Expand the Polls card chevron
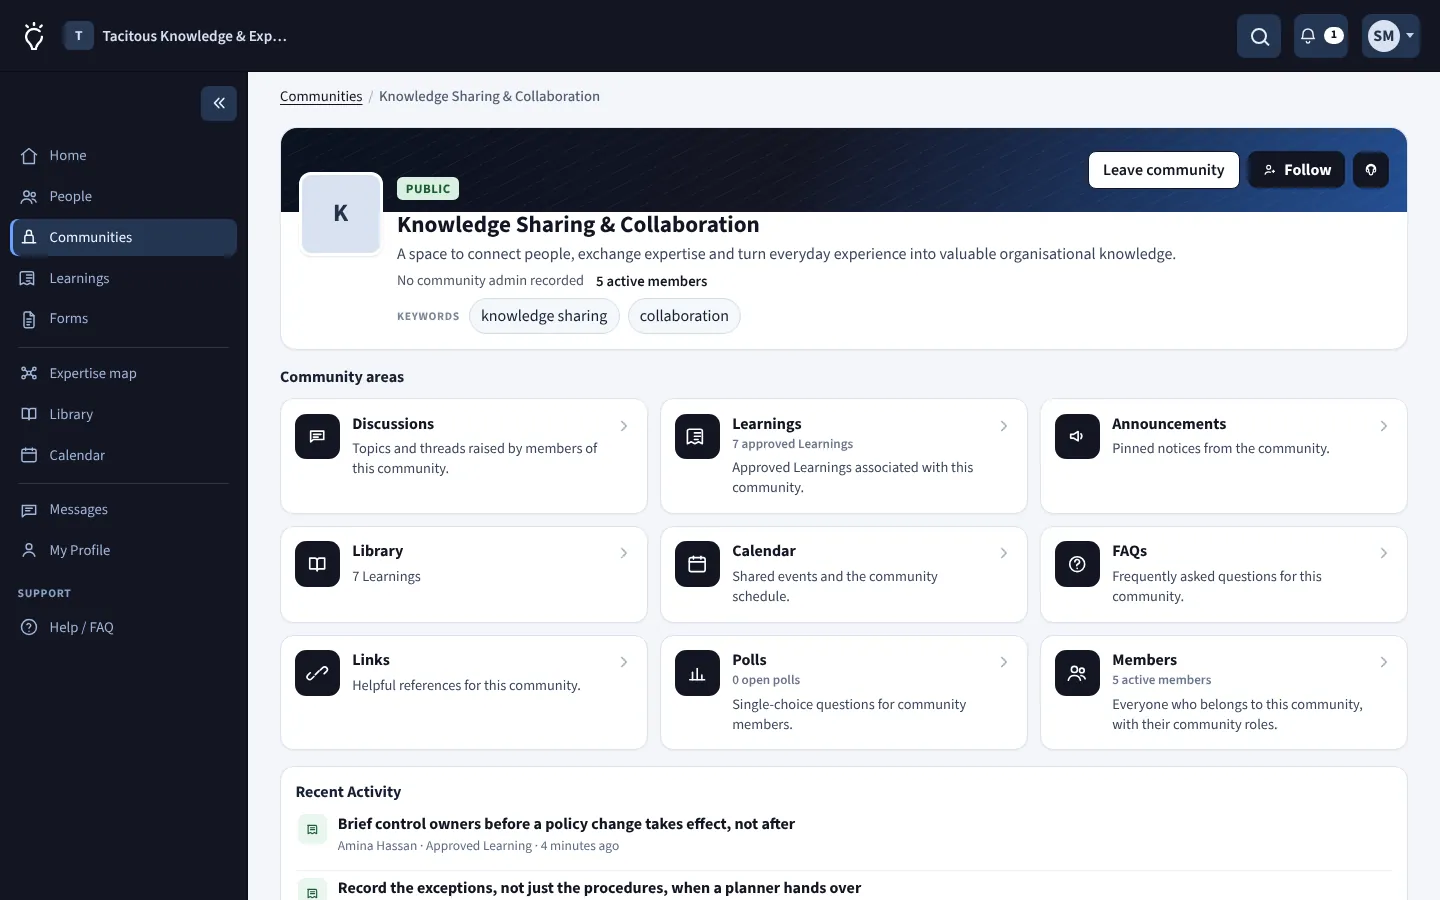This screenshot has height=900, width=1440. point(1004,662)
